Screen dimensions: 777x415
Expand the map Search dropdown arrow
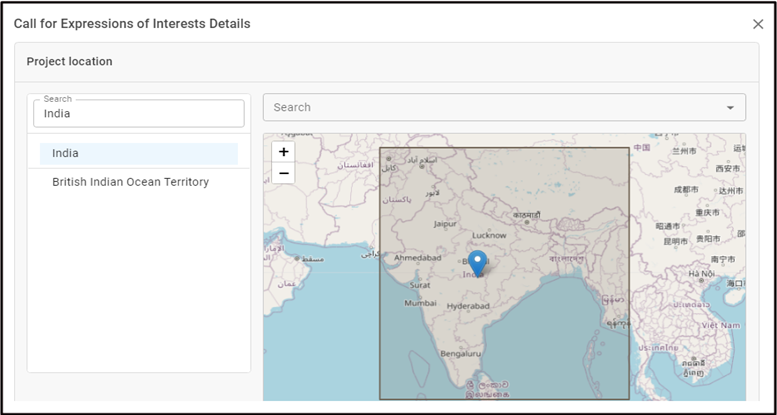tap(729, 108)
